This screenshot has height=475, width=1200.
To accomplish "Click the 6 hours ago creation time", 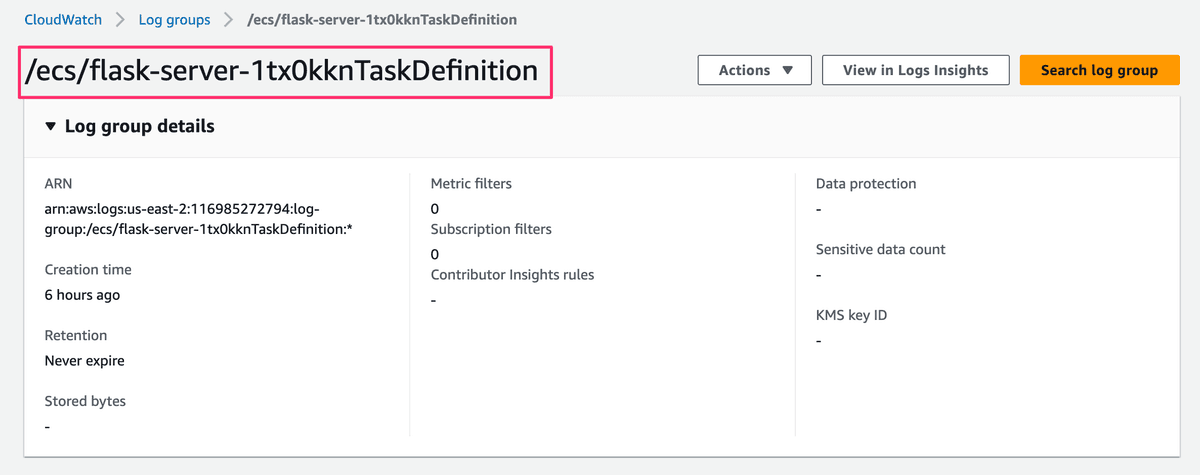I will (x=82, y=295).
